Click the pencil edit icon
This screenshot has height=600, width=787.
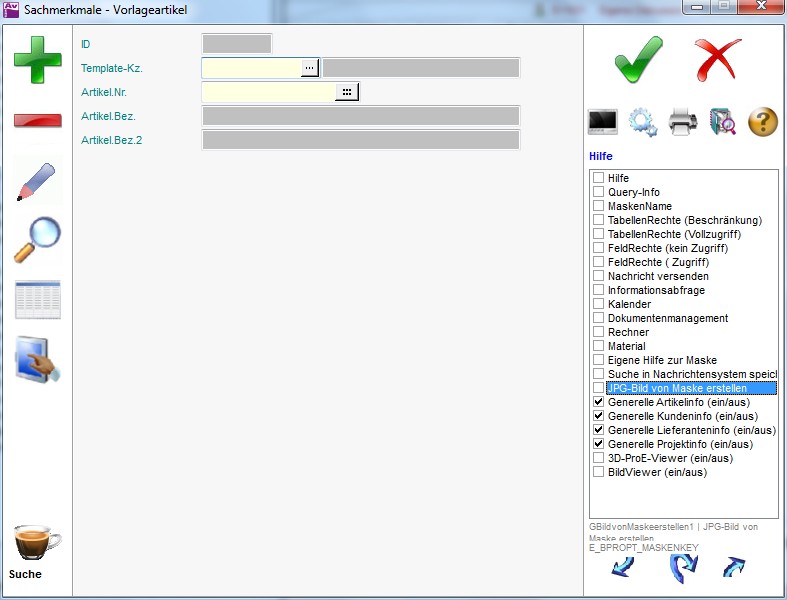[37, 181]
